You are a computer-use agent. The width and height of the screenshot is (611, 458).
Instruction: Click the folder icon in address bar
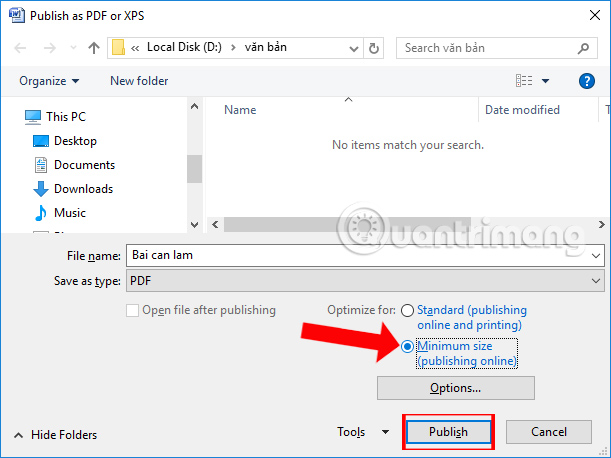[x=118, y=48]
